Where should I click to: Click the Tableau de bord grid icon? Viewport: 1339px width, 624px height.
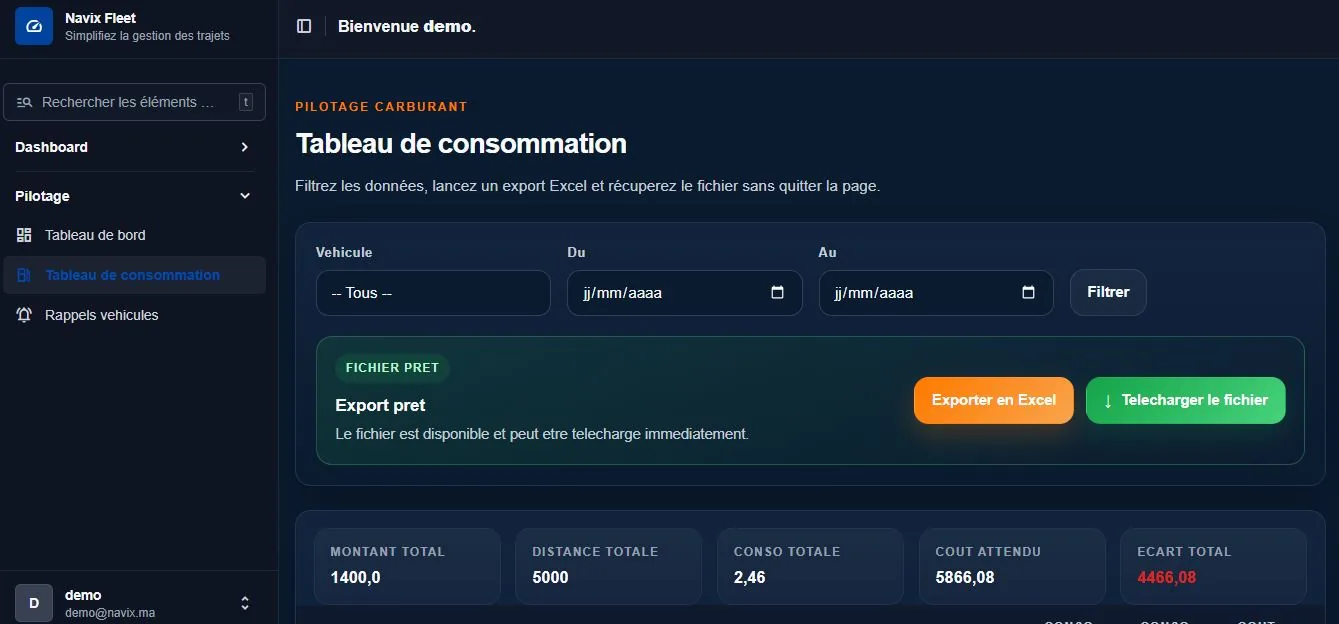click(x=25, y=235)
